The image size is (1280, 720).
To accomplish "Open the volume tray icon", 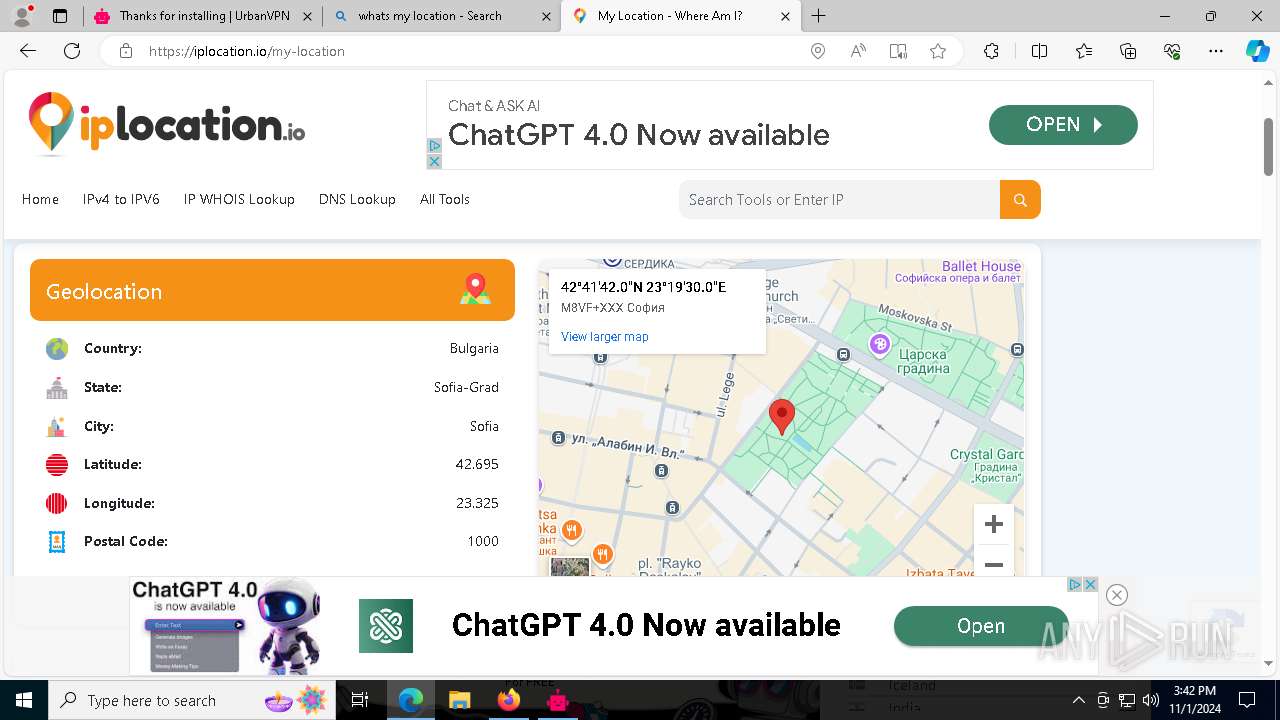I will 1150,700.
